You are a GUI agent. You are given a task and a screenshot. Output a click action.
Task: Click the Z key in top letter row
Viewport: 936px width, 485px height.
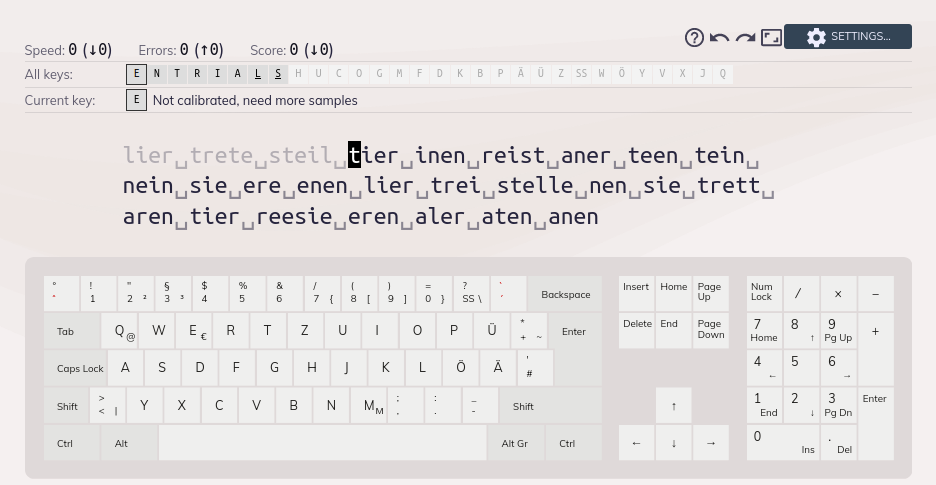click(x=304, y=331)
